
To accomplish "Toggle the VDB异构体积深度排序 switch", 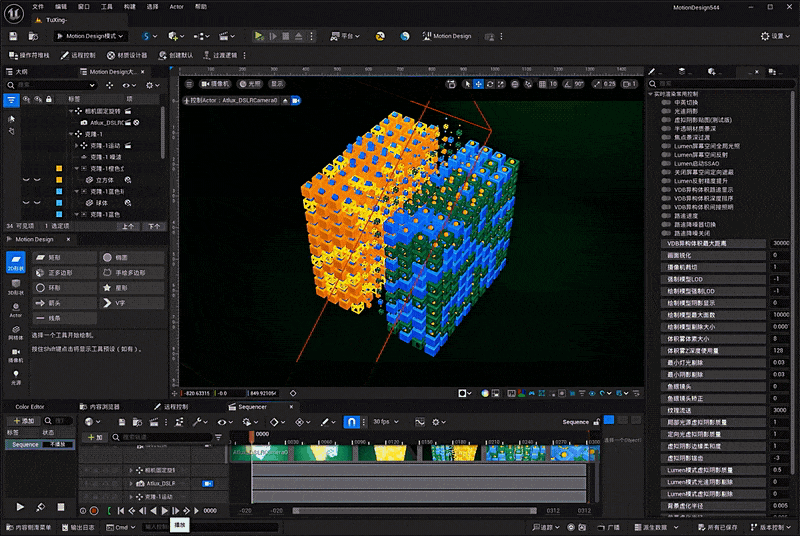I will point(666,198).
